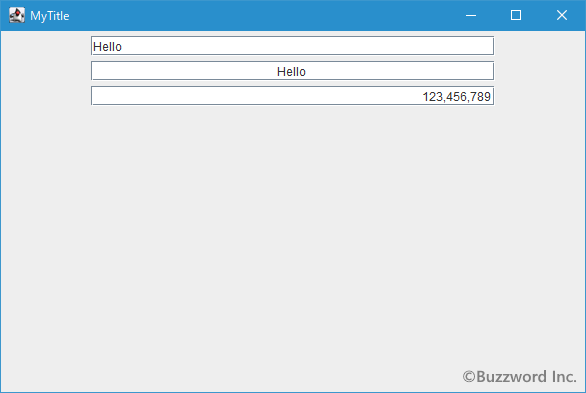This screenshot has width=586, height=393.
Task: Focus the centered Hello text field
Action: pos(292,71)
